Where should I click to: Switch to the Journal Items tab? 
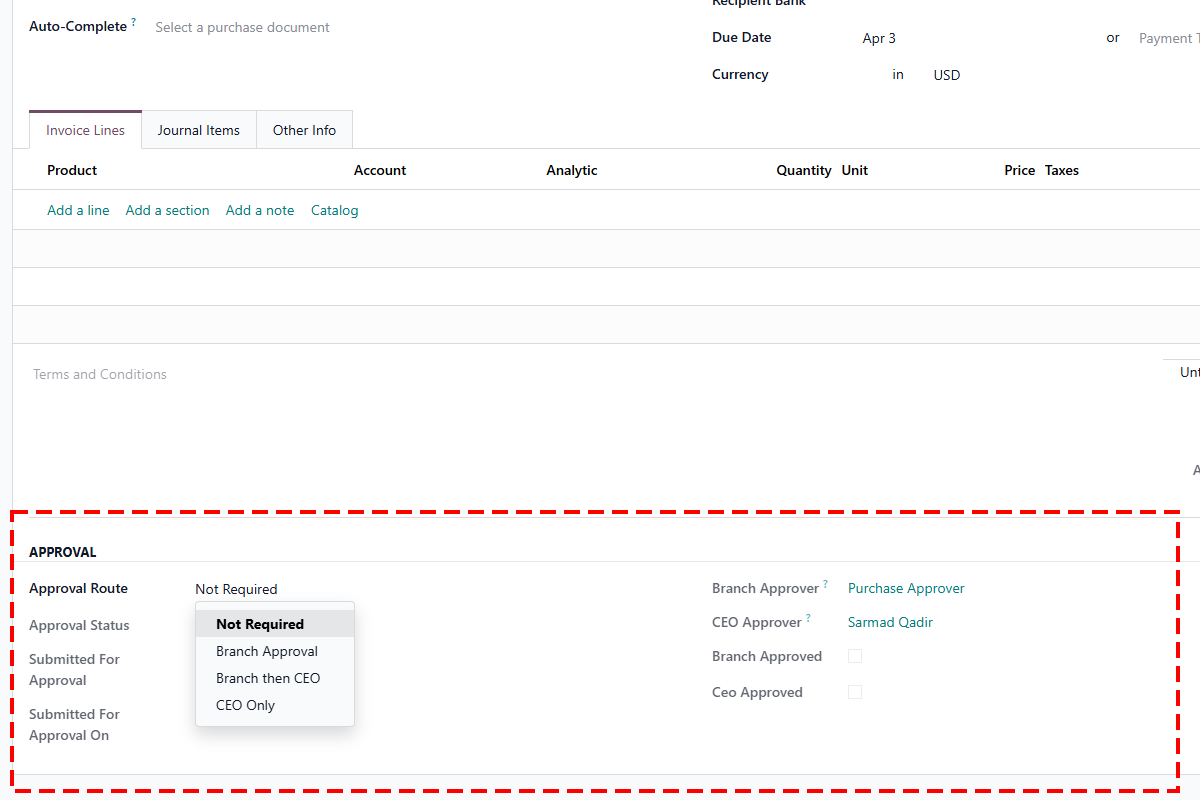click(198, 129)
